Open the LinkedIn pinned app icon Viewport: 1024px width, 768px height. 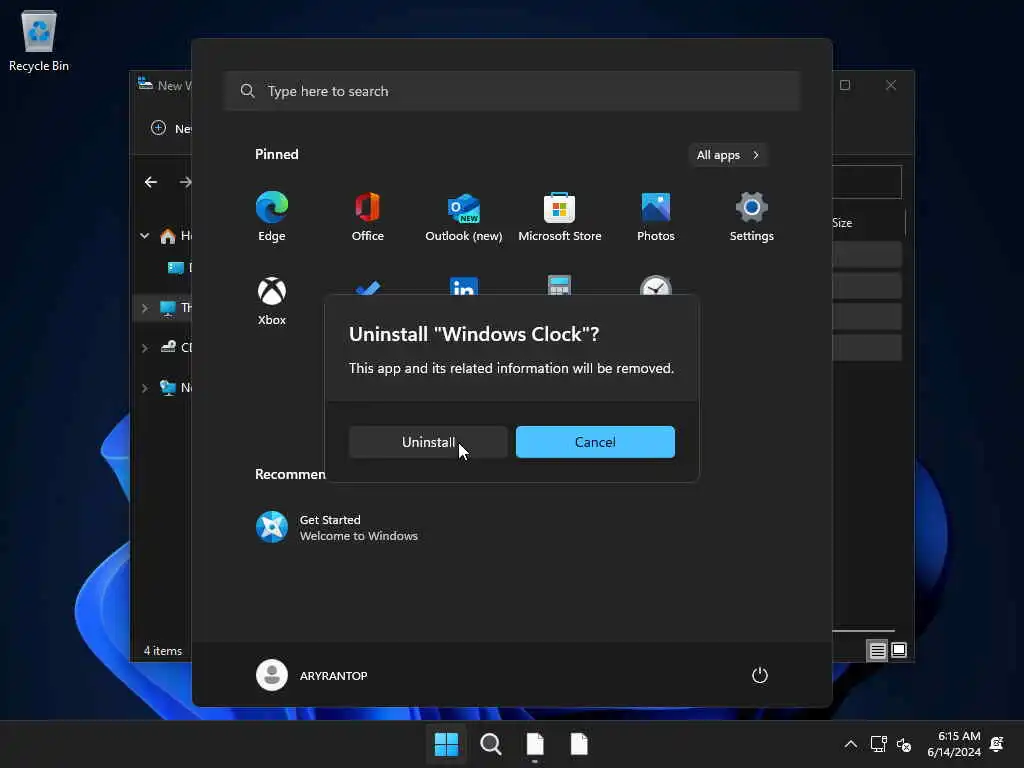click(x=464, y=286)
